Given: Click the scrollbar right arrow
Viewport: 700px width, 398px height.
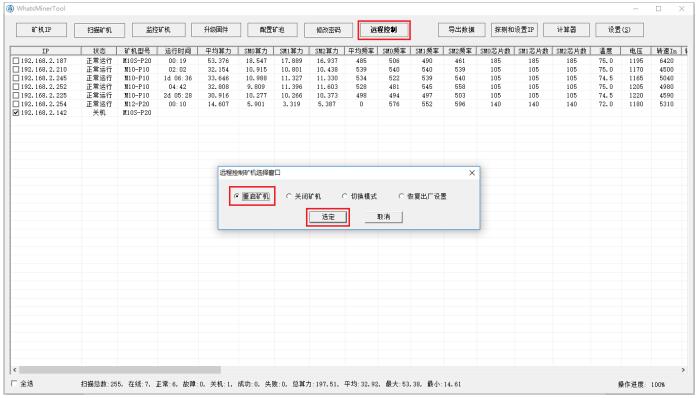Looking at the screenshot, I should point(683,370).
